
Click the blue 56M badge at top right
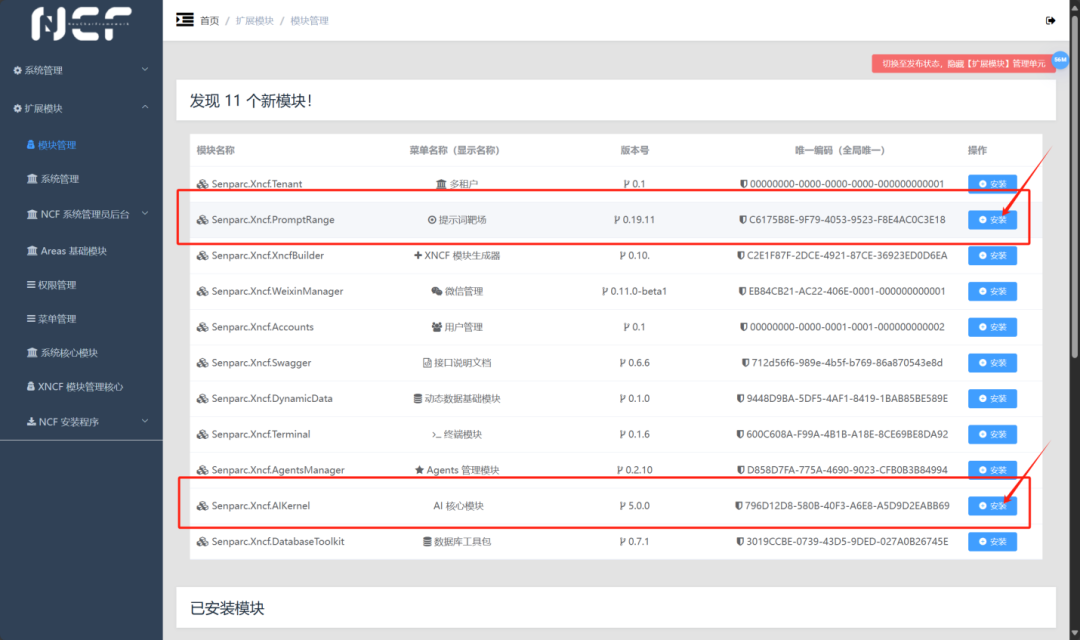point(1060,60)
